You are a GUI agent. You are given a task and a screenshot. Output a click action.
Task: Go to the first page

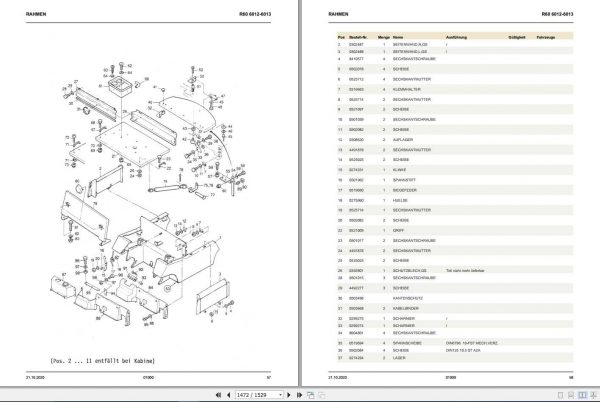tap(218, 395)
